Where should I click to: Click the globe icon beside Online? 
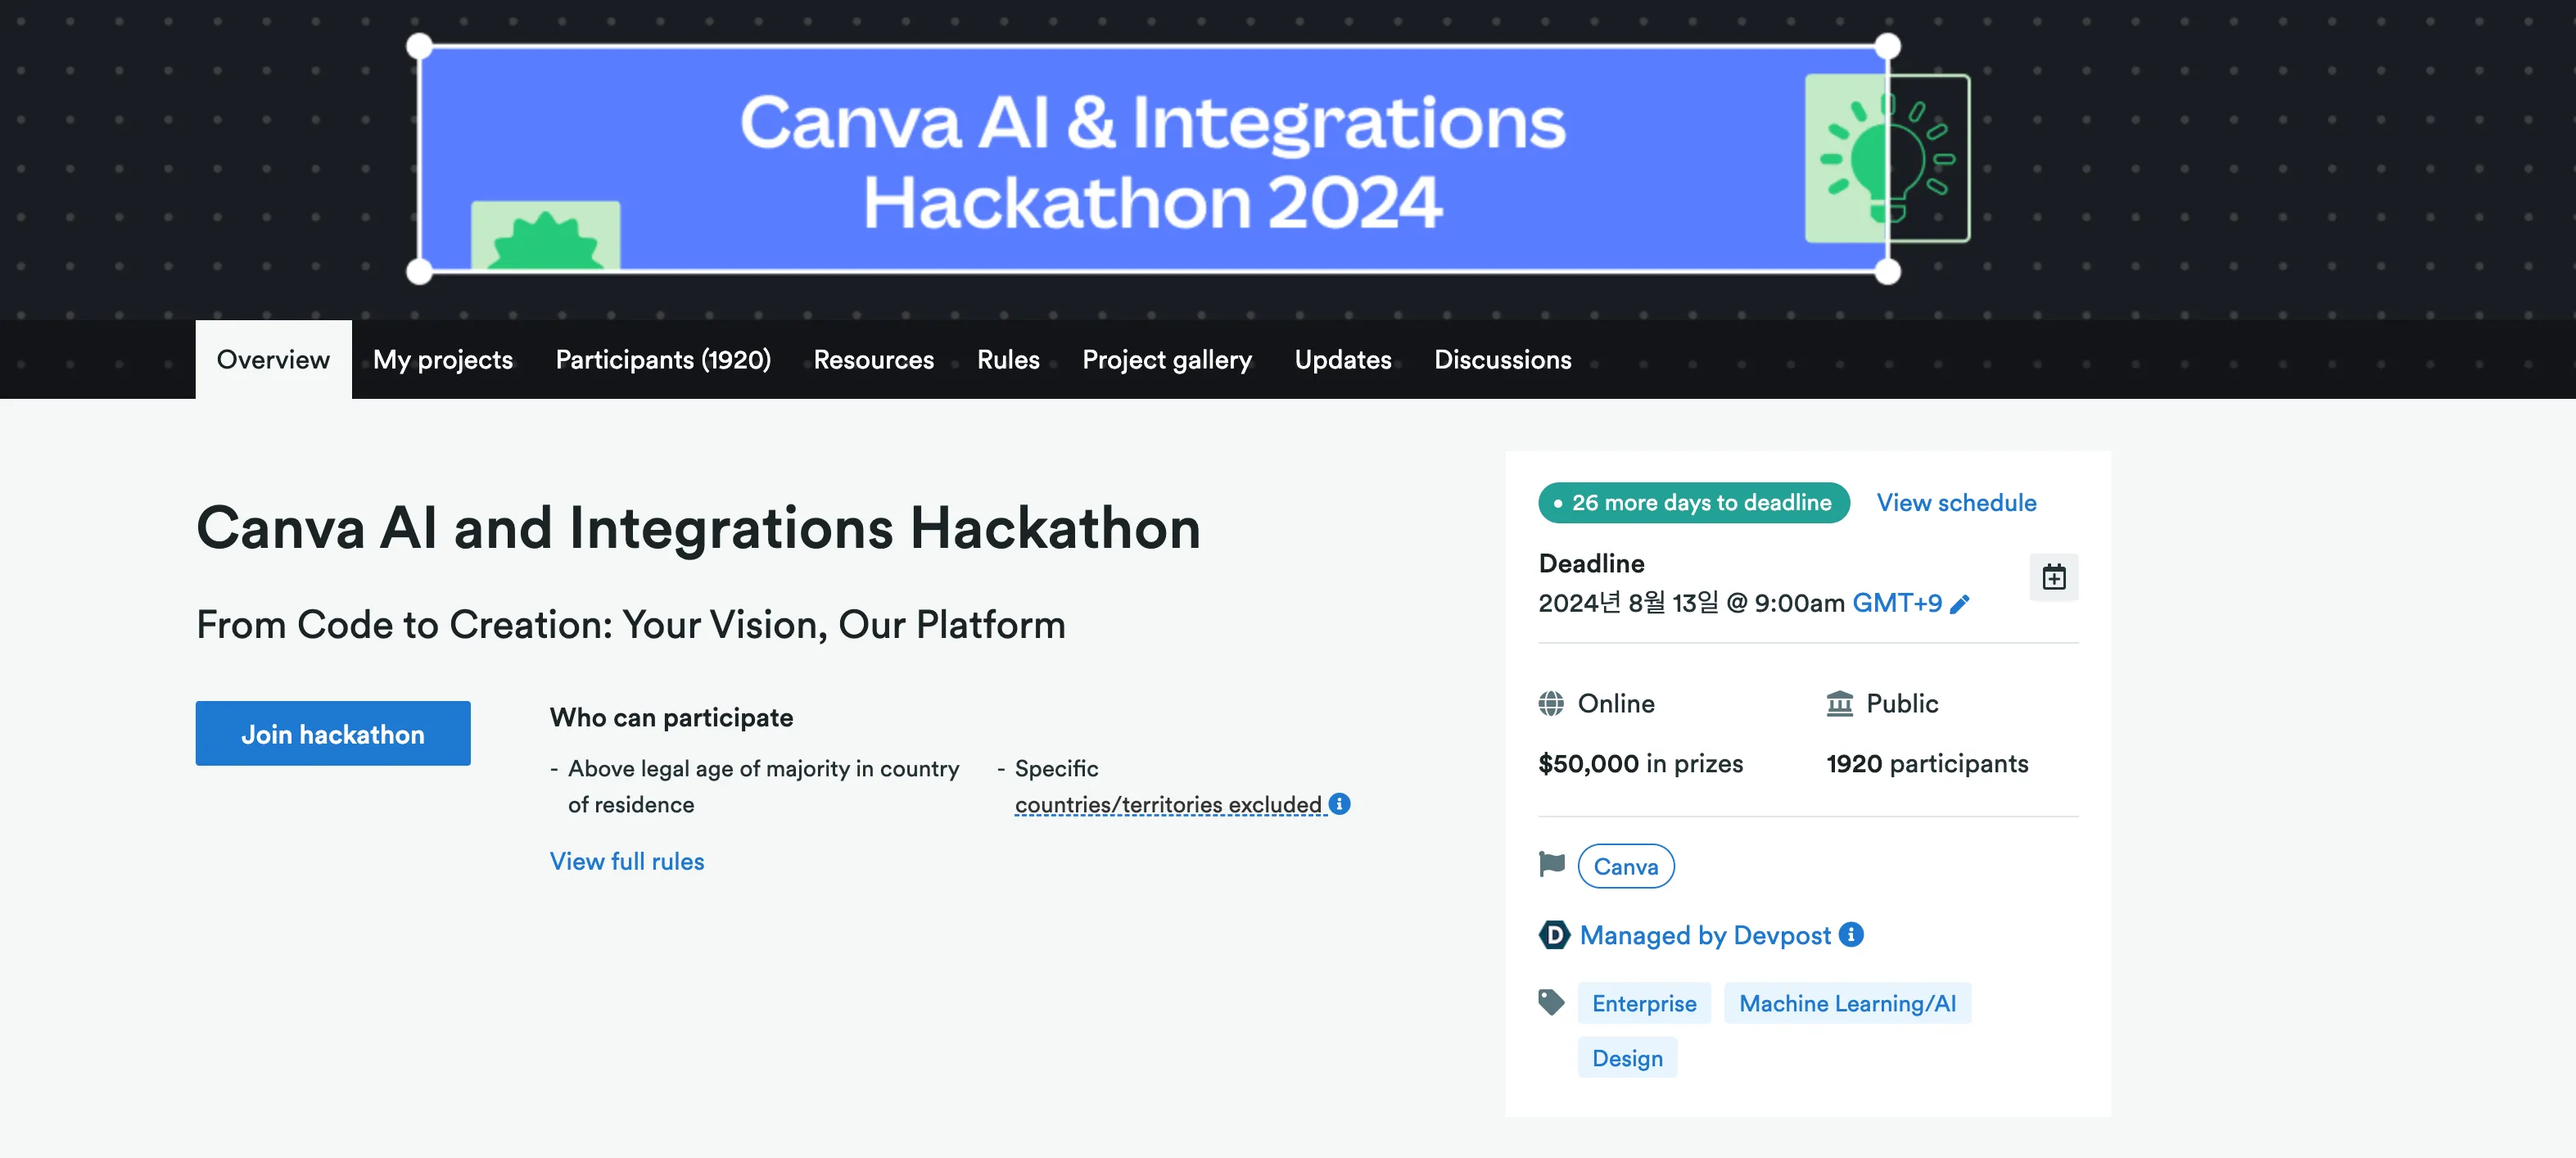pos(1551,704)
